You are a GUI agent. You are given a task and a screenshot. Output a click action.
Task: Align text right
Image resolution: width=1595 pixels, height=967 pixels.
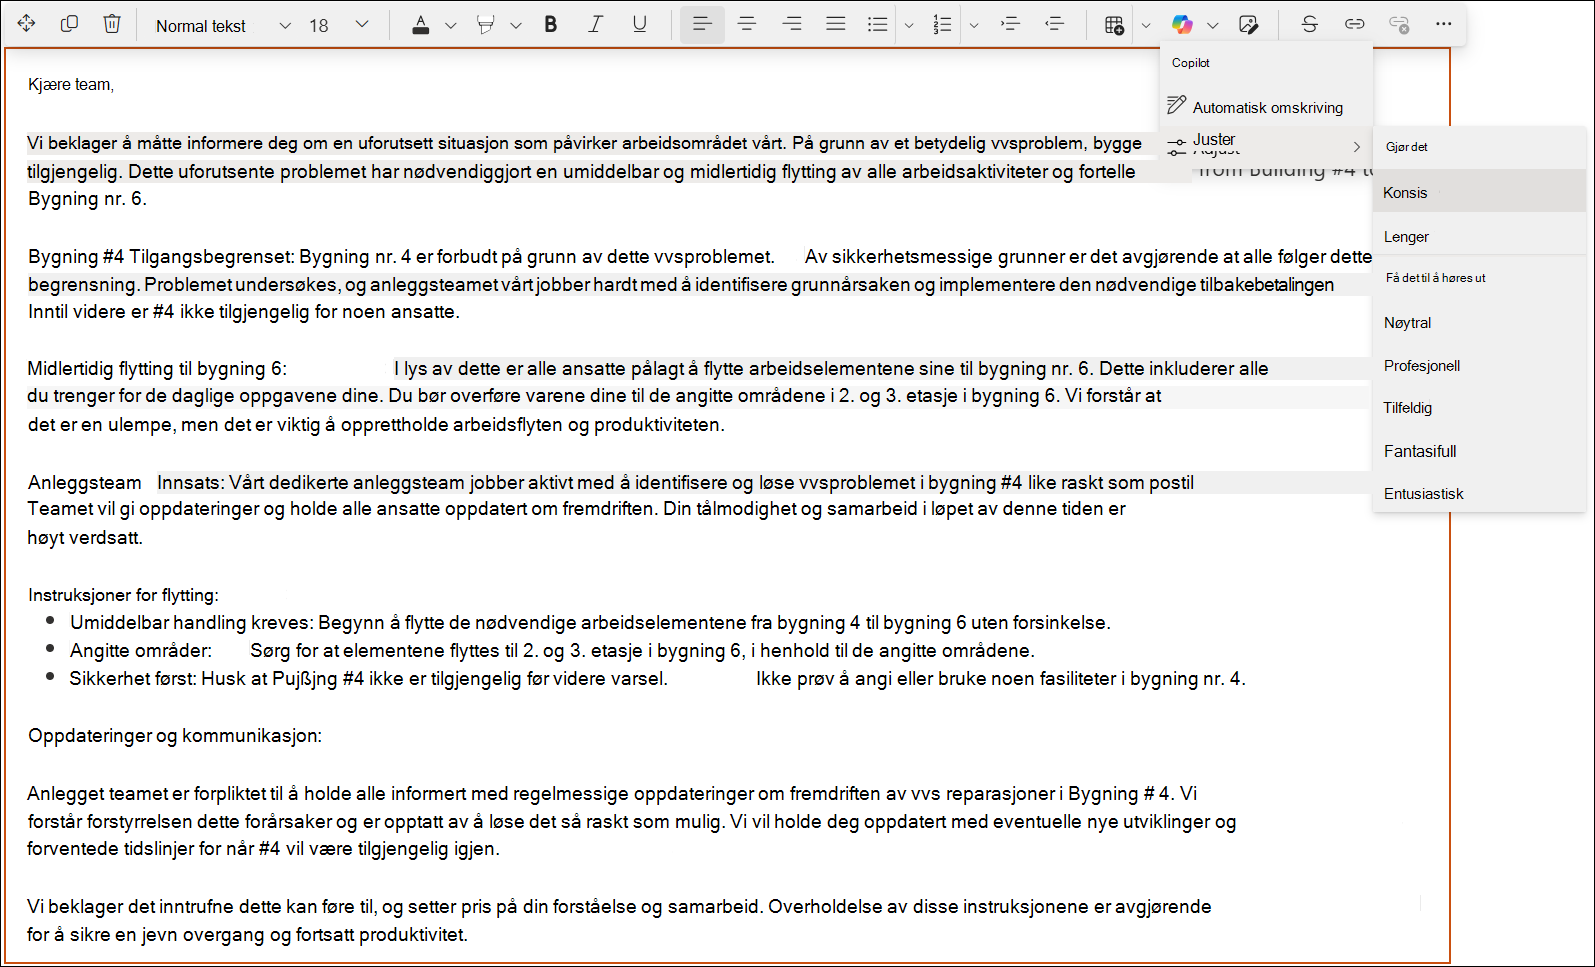point(792,24)
